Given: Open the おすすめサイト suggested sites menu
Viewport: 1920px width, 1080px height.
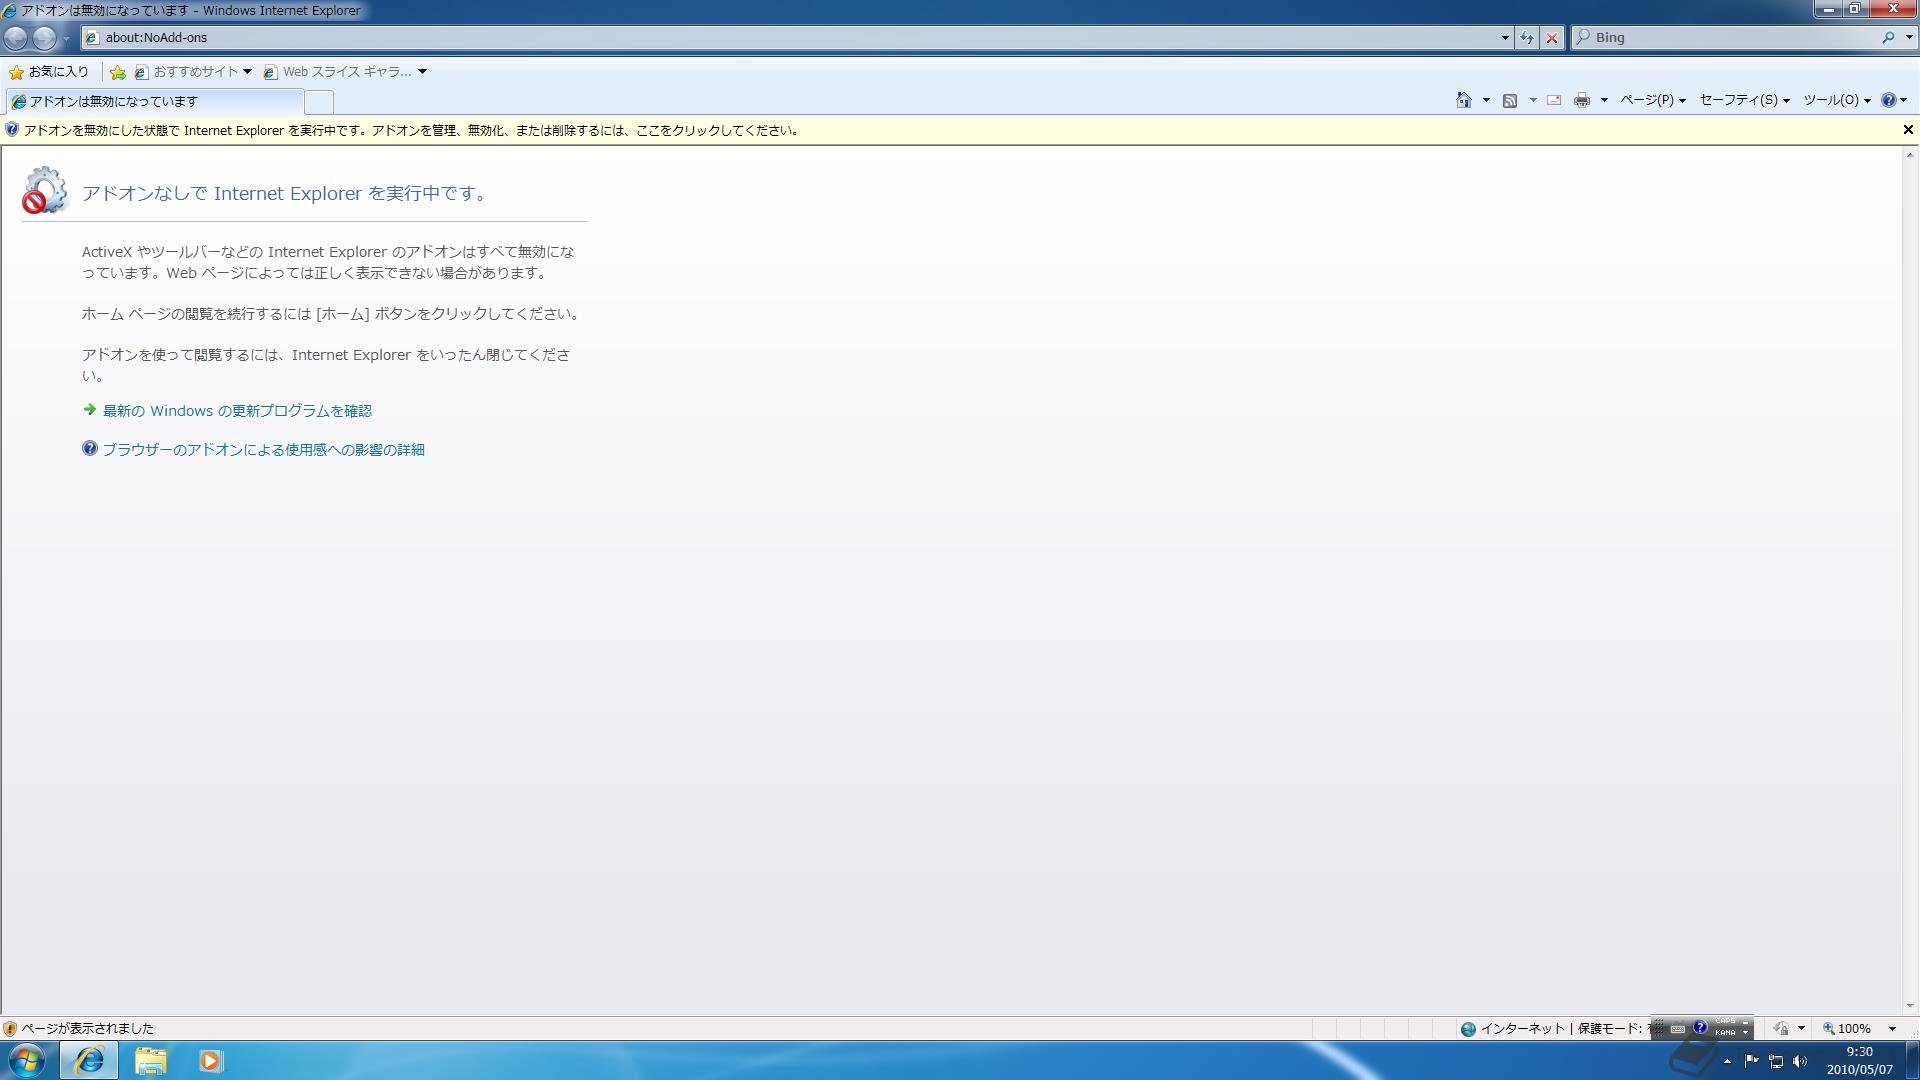Looking at the screenshot, I should tap(193, 72).
